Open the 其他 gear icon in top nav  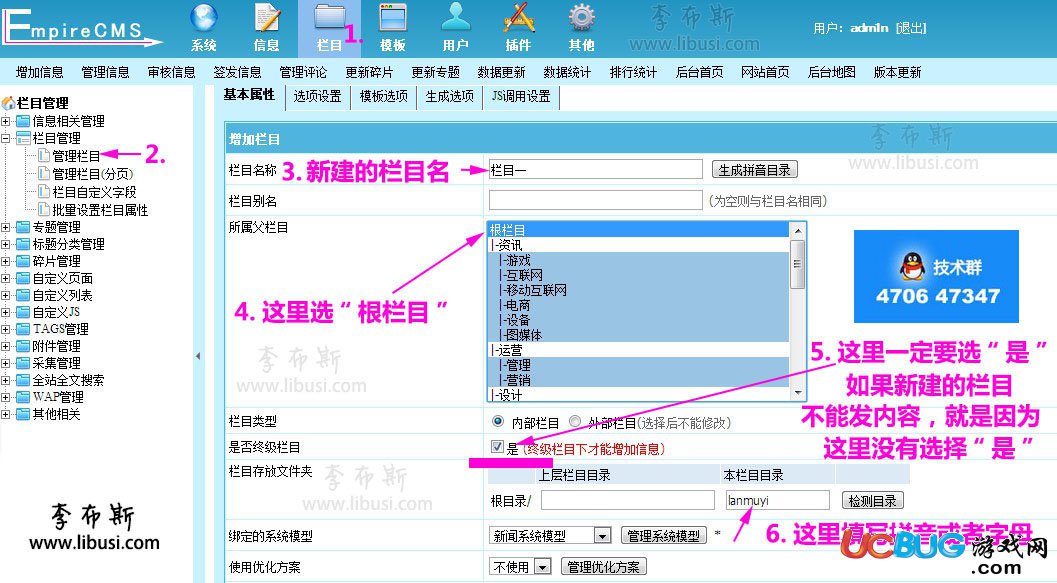581,18
